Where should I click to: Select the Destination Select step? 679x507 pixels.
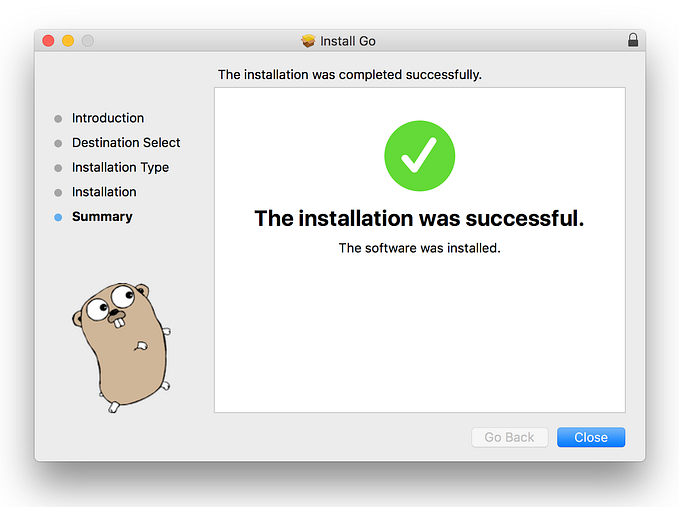tap(126, 143)
